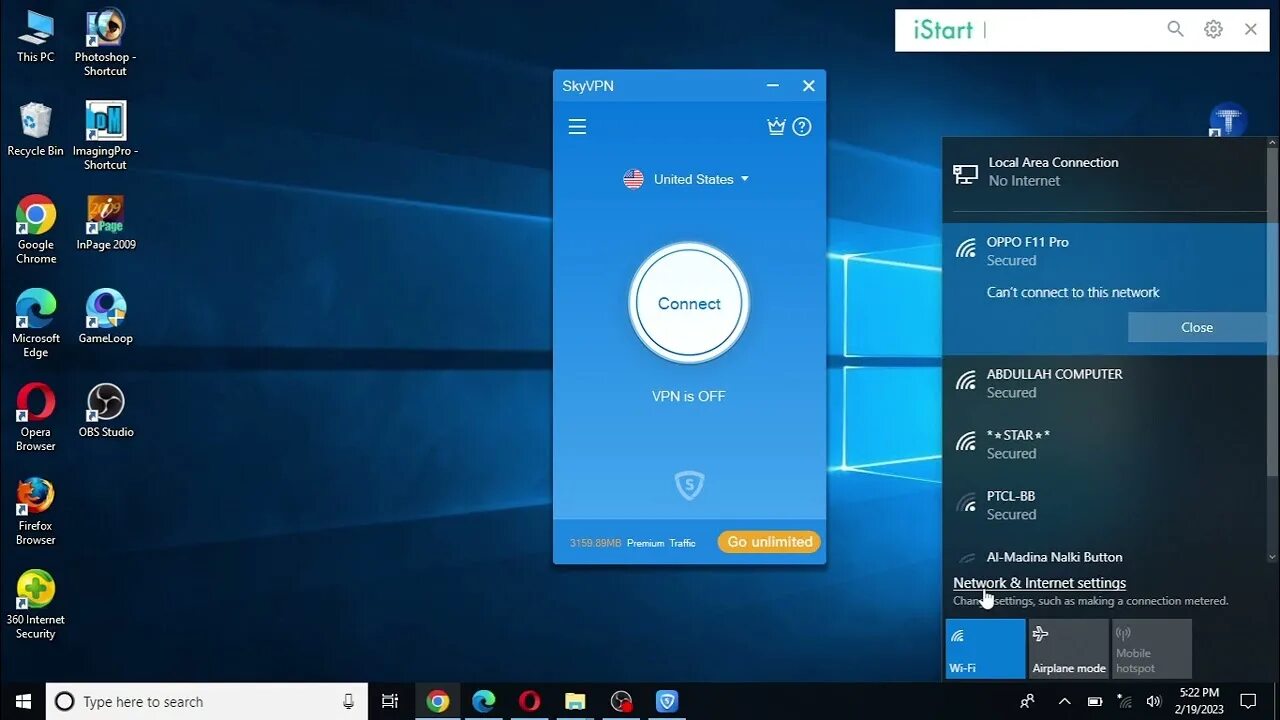Image resolution: width=1280 pixels, height=720 pixels.
Task: Select the Al-Madina Nalki Button network
Action: (1105, 557)
